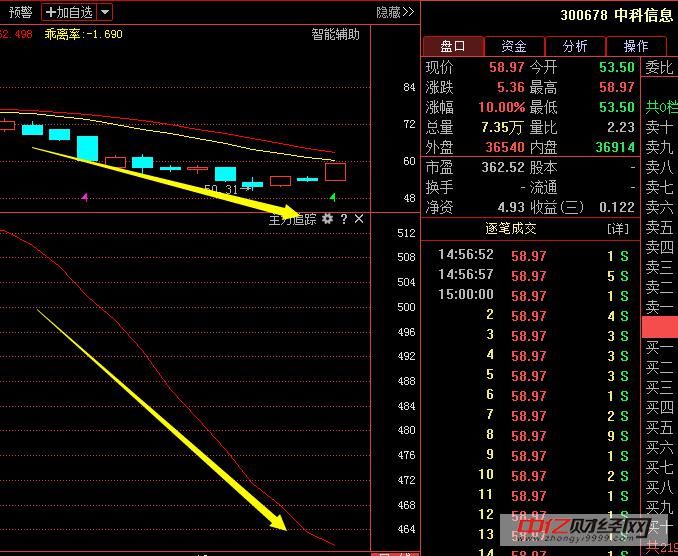Image resolution: width=678 pixels, height=556 pixels.
Task: Select the 收益(三) 0.122 value
Action: point(617,207)
